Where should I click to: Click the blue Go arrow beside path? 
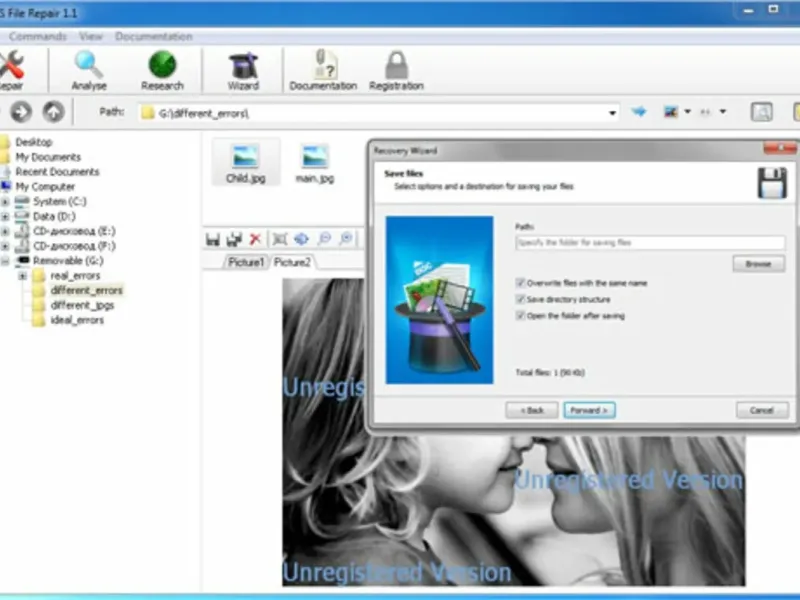click(639, 111)
